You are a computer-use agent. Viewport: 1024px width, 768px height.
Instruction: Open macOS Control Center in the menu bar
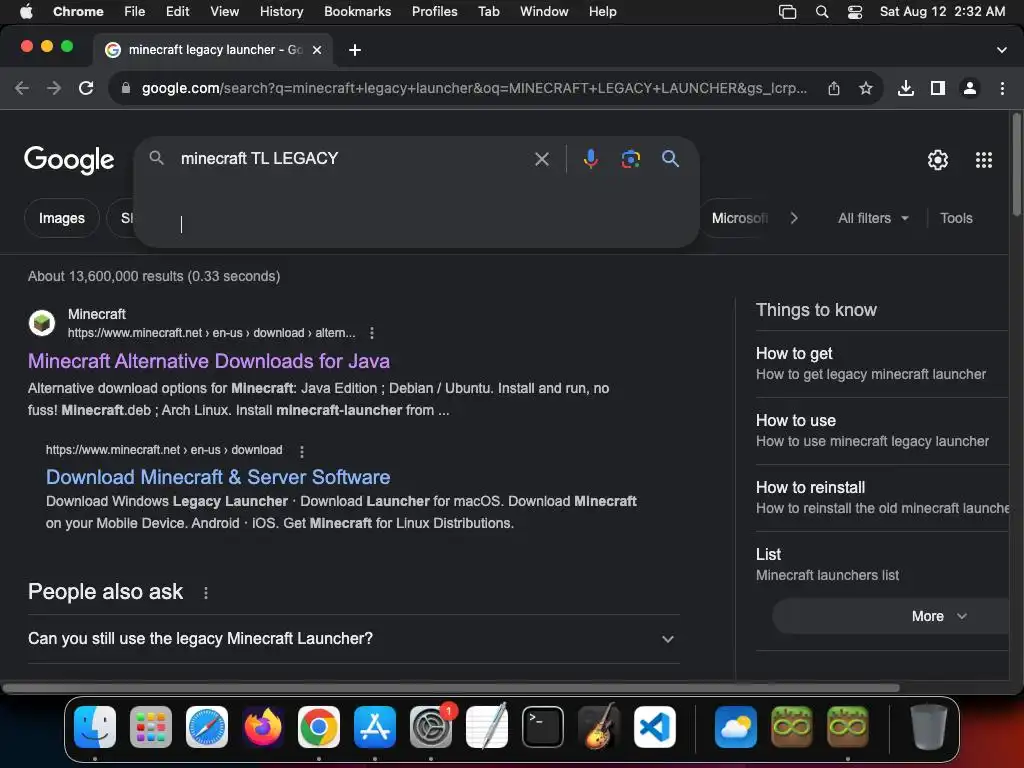(x=855, y=12)
